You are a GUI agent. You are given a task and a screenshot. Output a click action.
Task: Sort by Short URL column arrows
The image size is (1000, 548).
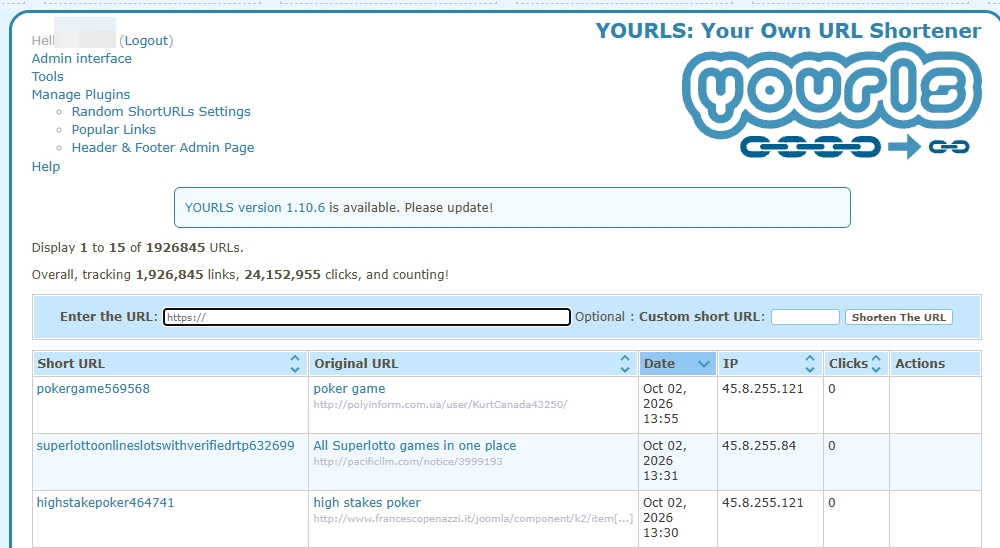[x=295, y=364]
